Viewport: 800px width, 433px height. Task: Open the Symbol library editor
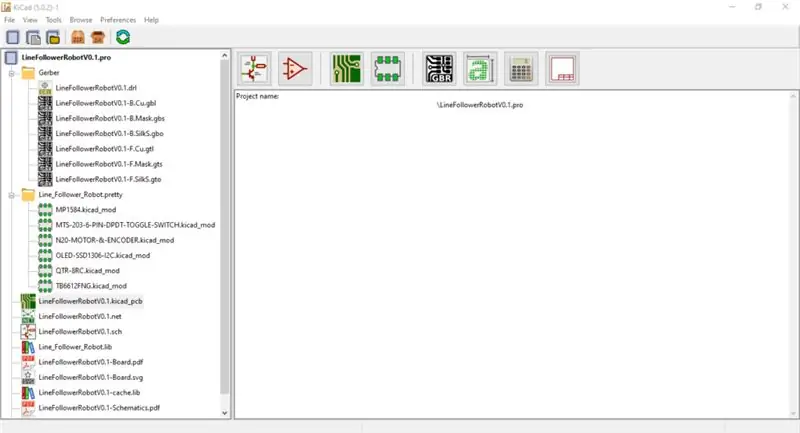pos(295,69)
